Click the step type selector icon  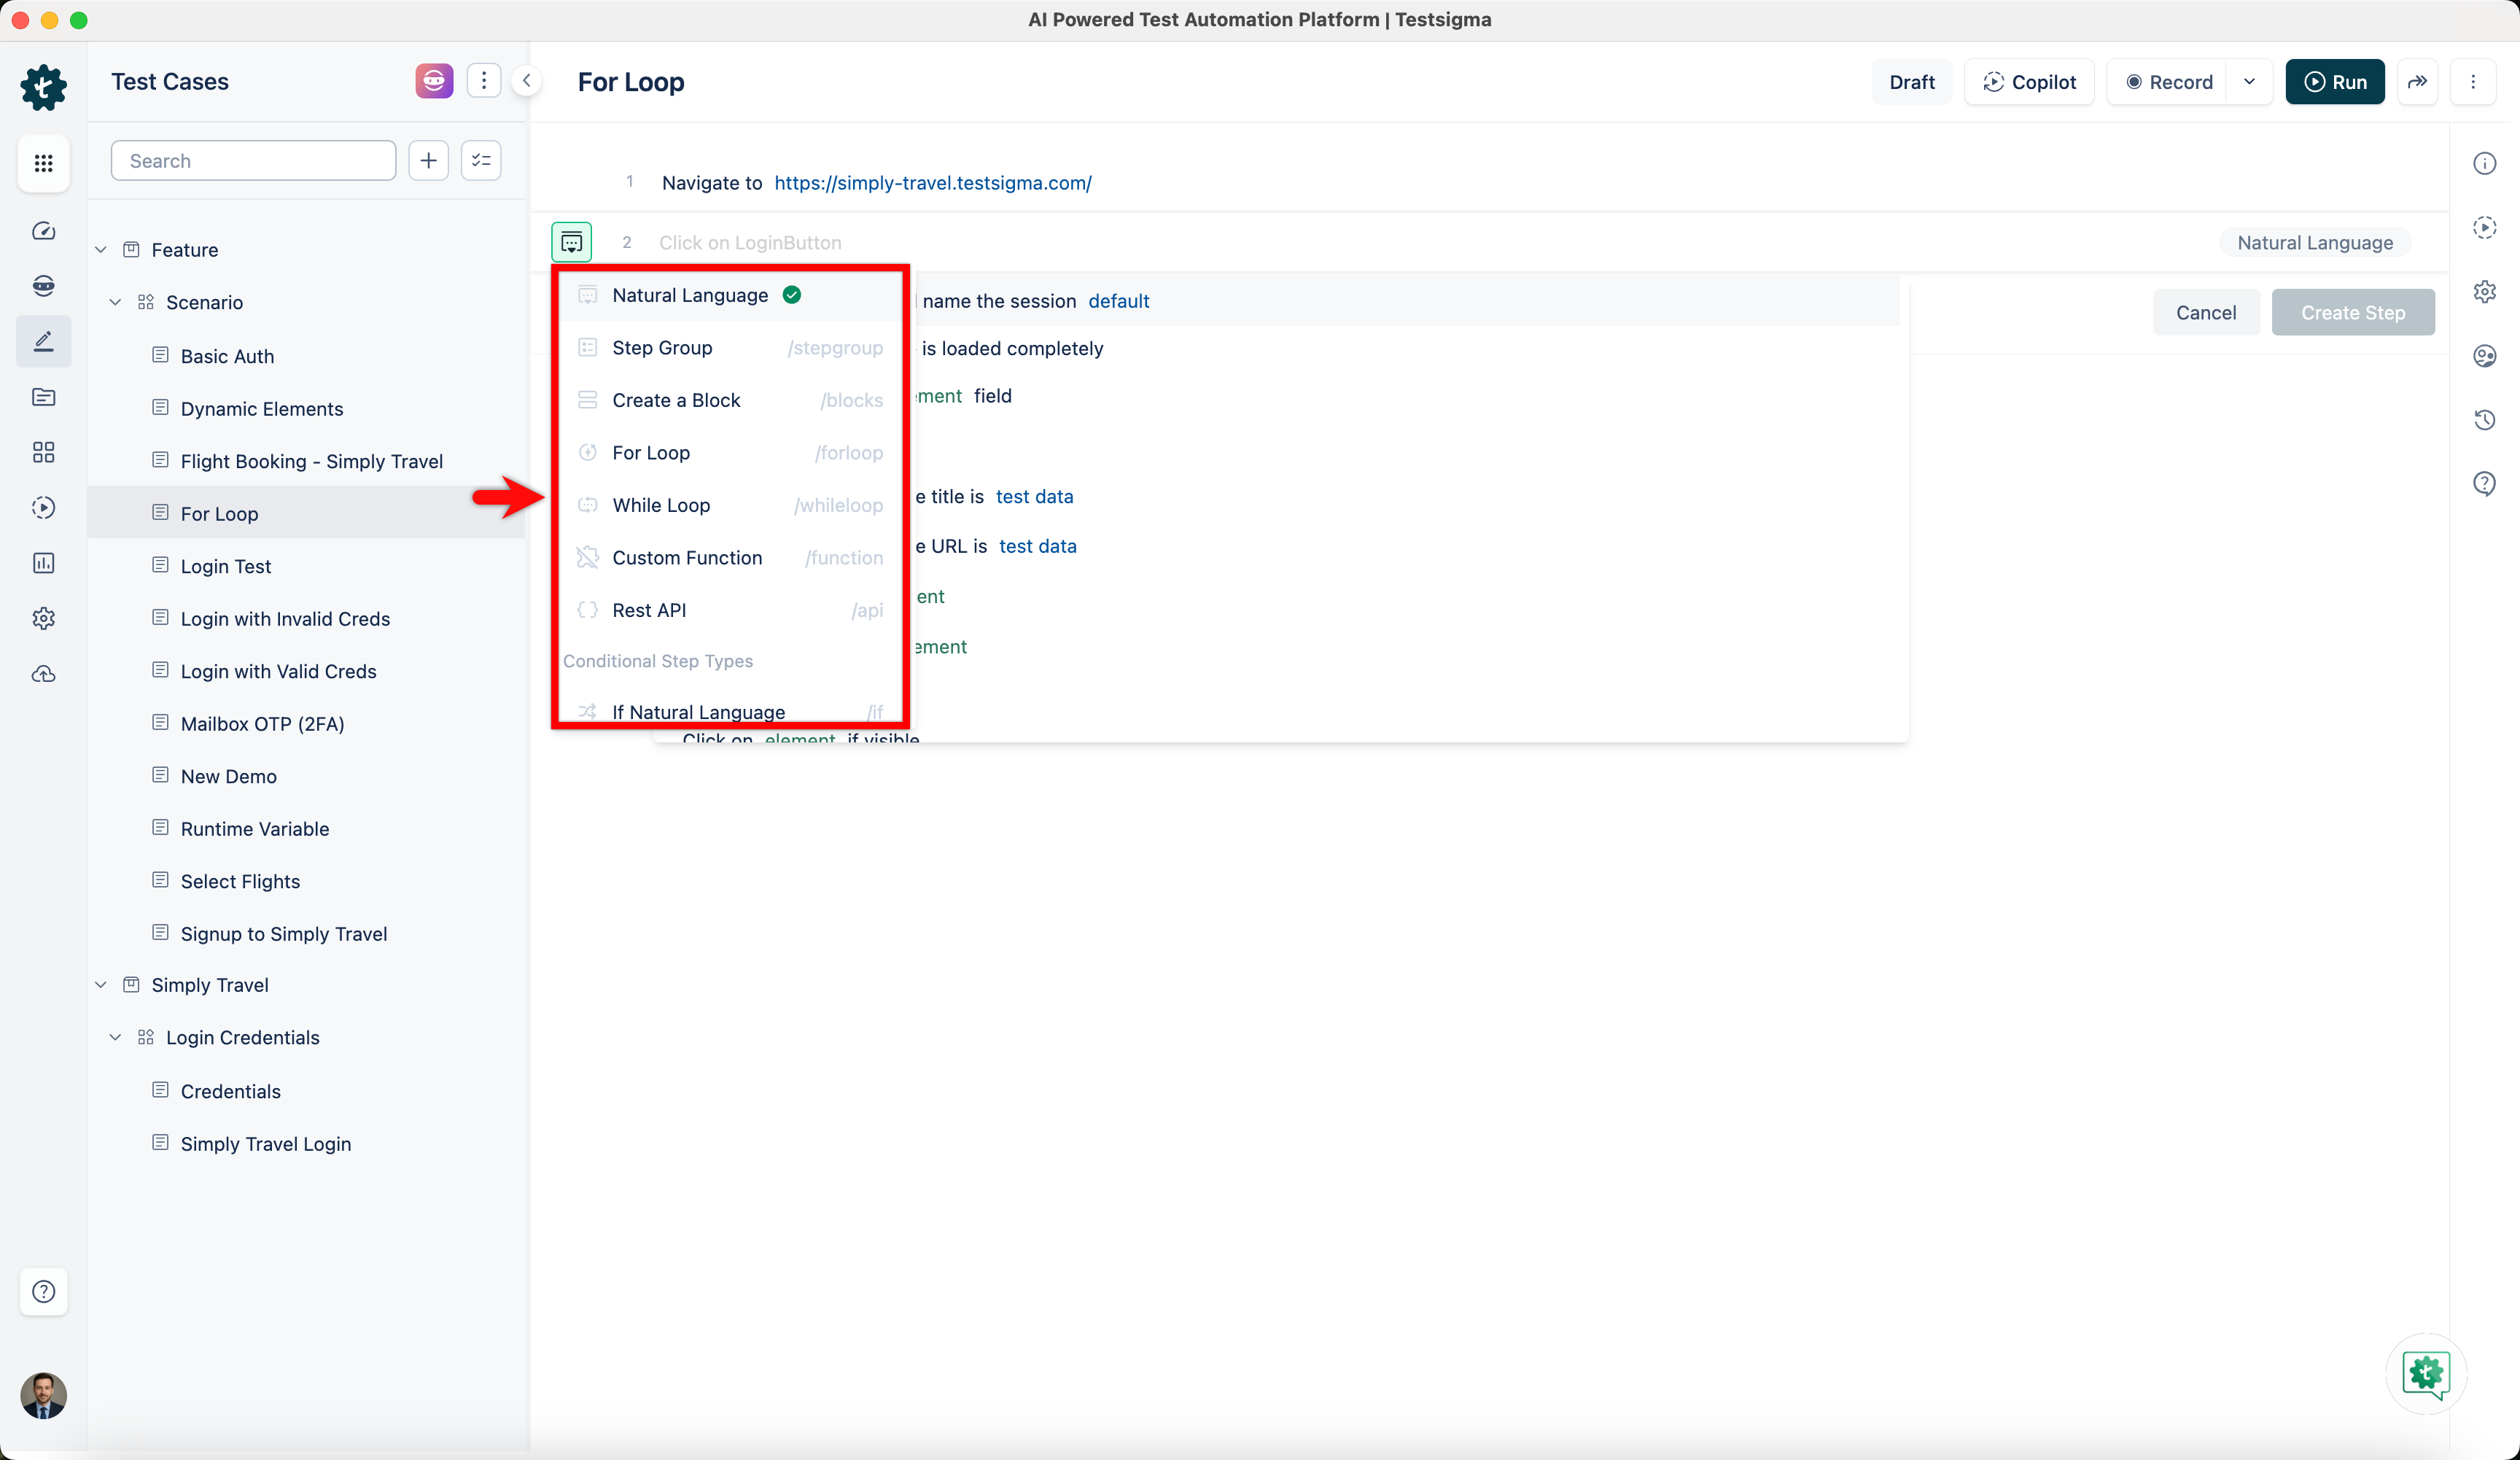[x=571, y=242]
